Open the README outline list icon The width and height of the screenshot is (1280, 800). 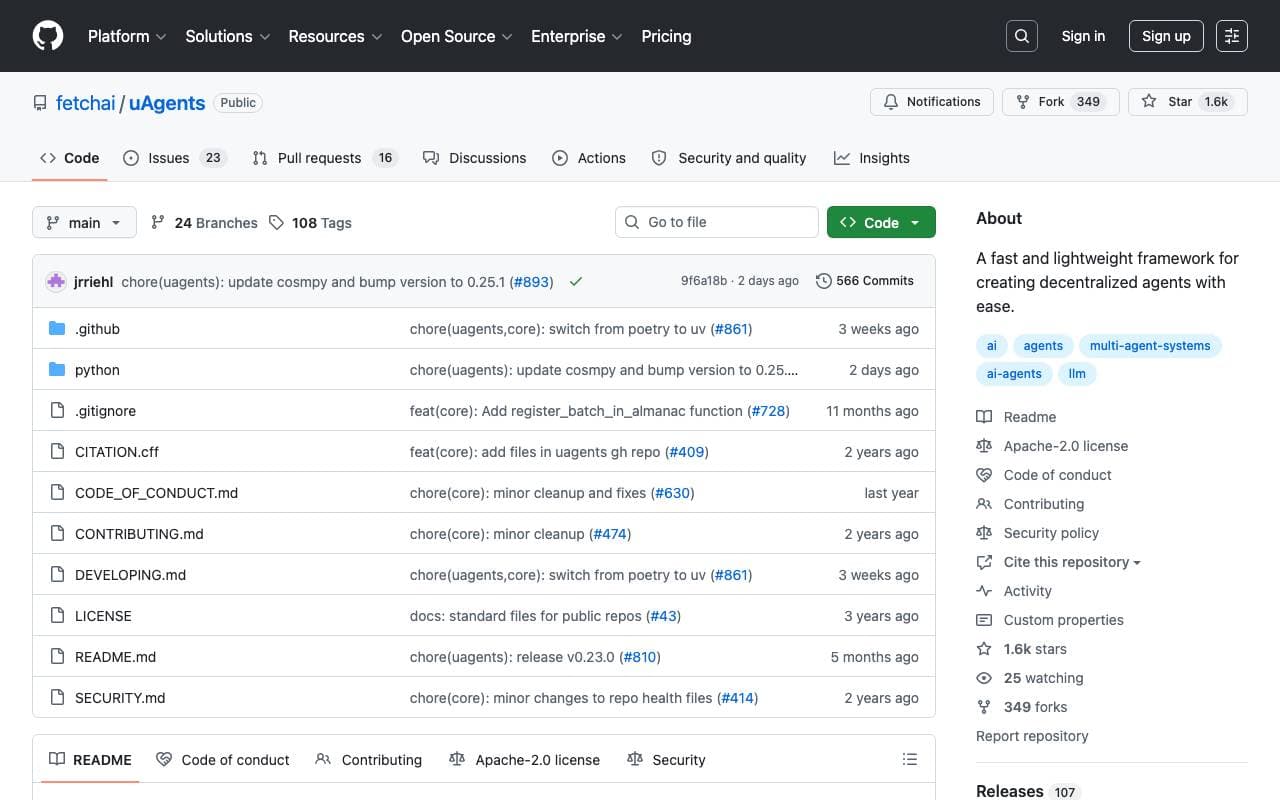910,760
